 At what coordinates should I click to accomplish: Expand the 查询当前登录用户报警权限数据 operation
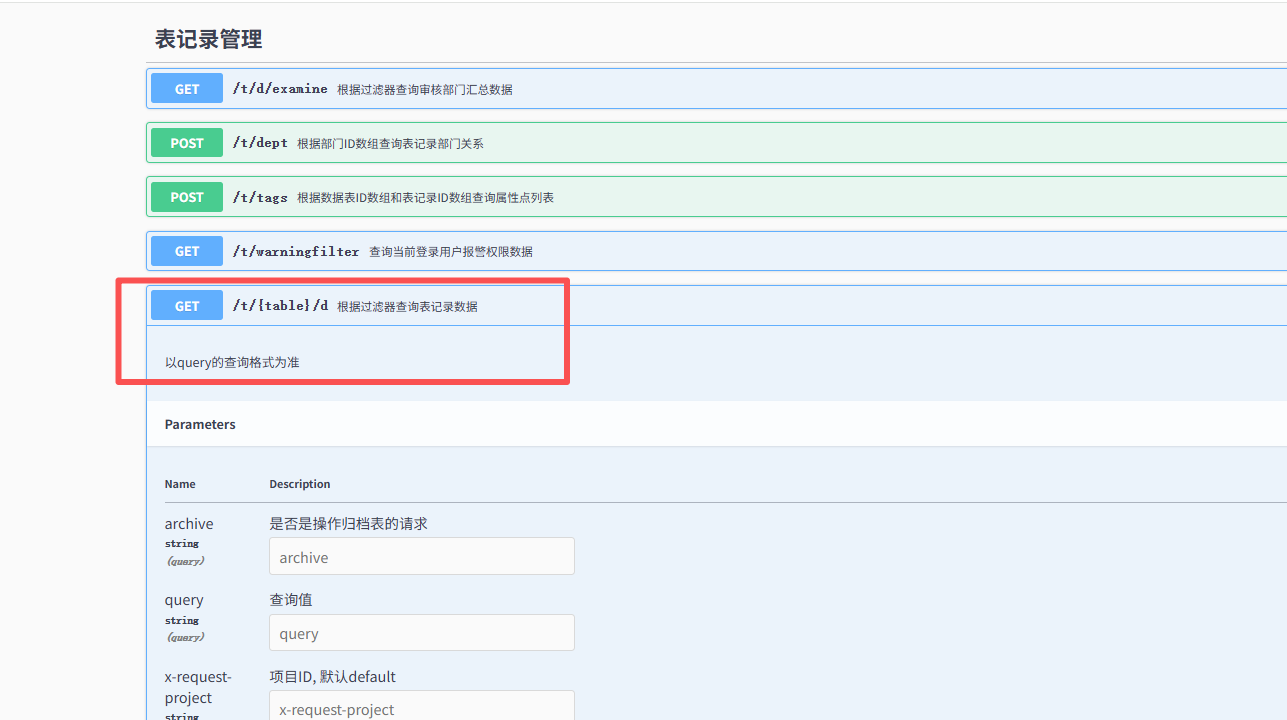click(457, 252)
